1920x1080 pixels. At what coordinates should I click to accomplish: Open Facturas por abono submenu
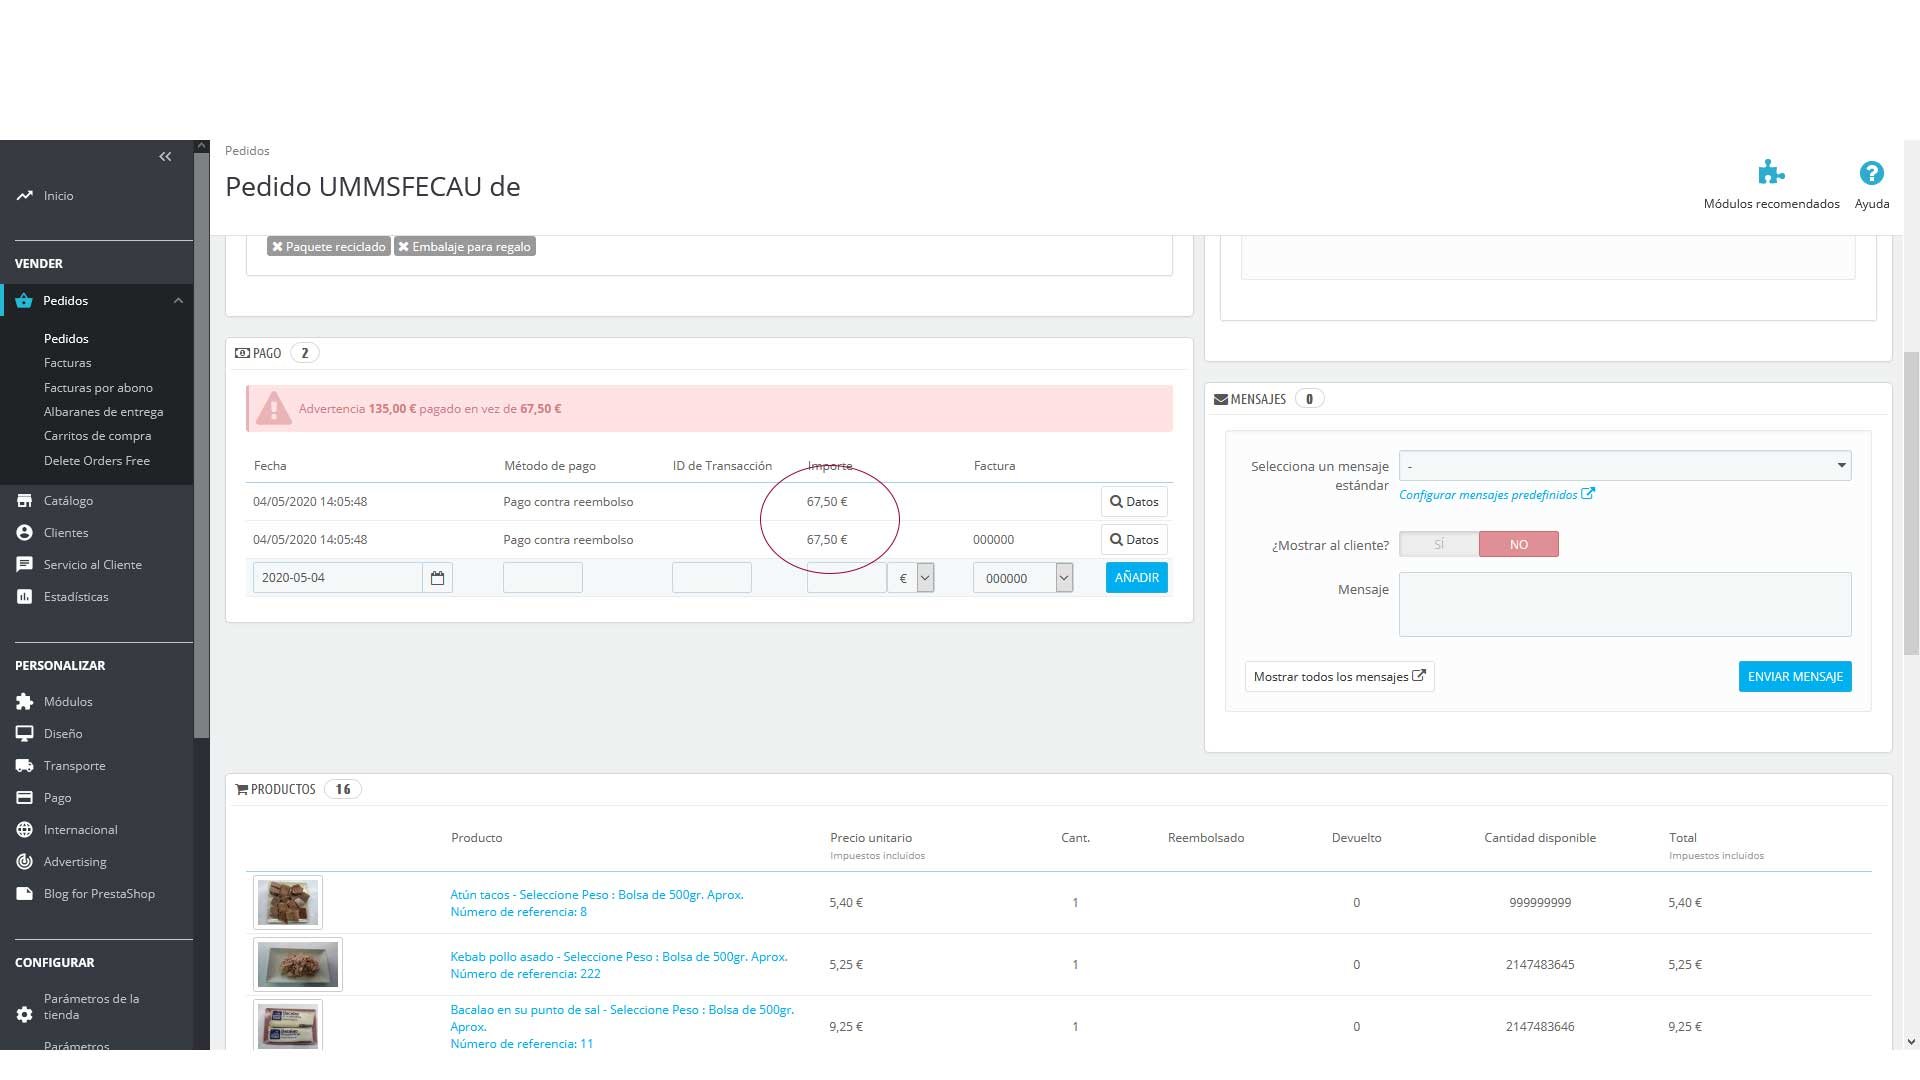pyautogui.click(x=98, y=387)
